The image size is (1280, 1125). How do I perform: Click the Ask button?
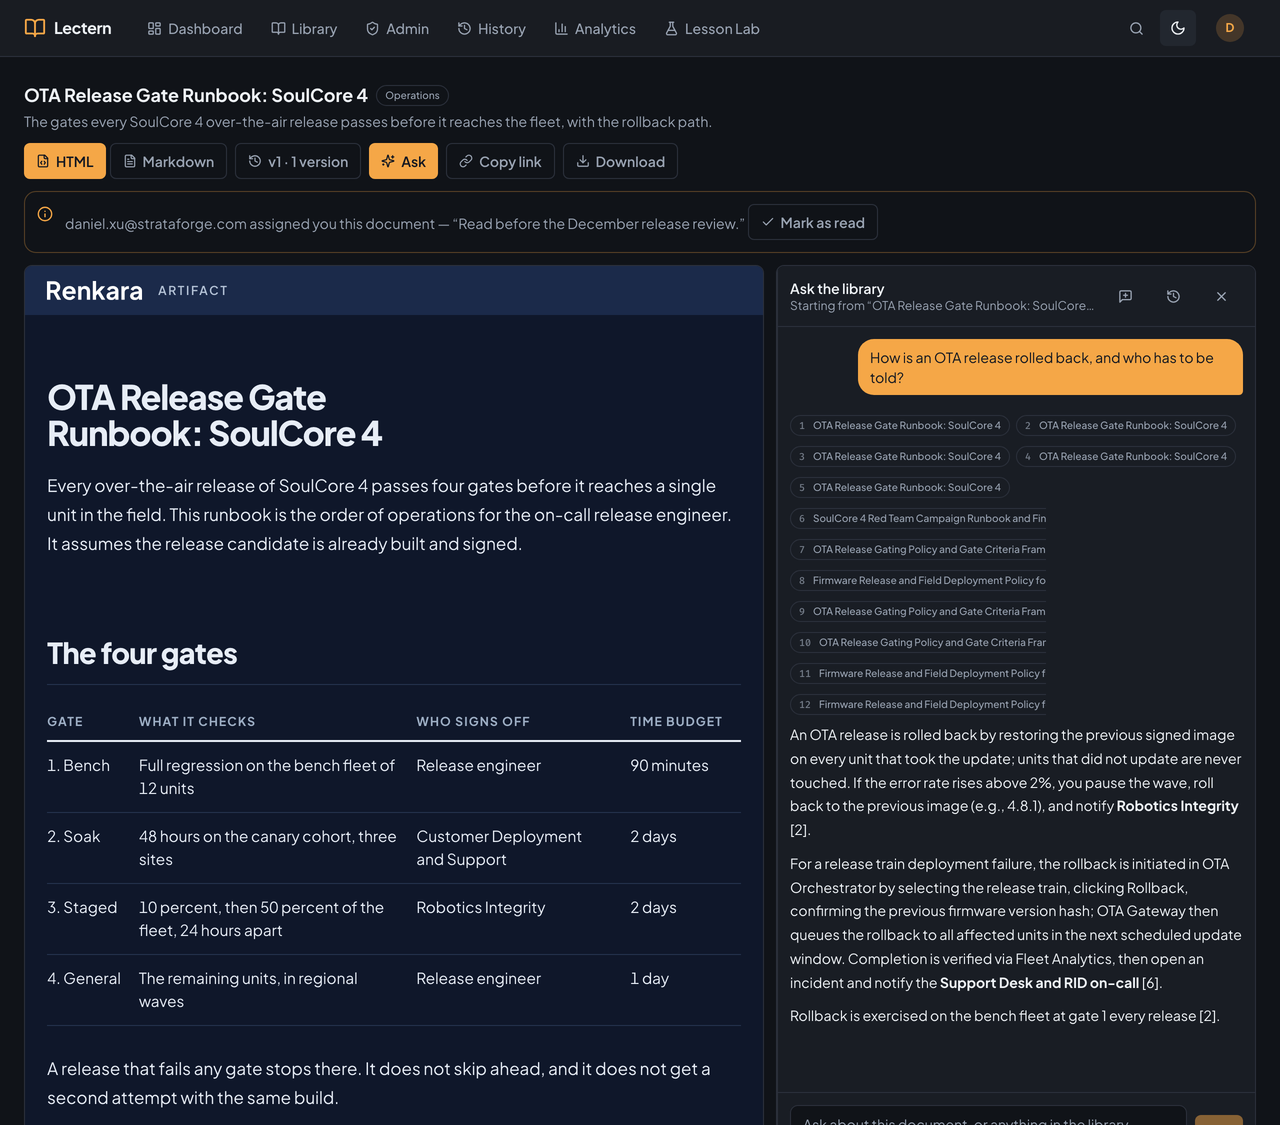click(x=403, y=161)
